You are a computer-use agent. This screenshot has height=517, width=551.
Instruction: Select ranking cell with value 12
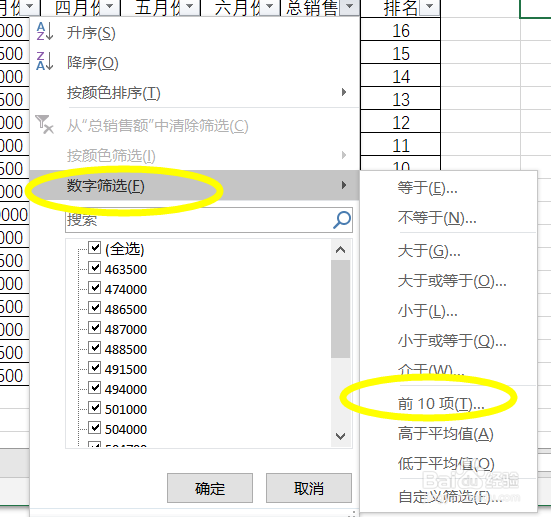click(400, 122)
